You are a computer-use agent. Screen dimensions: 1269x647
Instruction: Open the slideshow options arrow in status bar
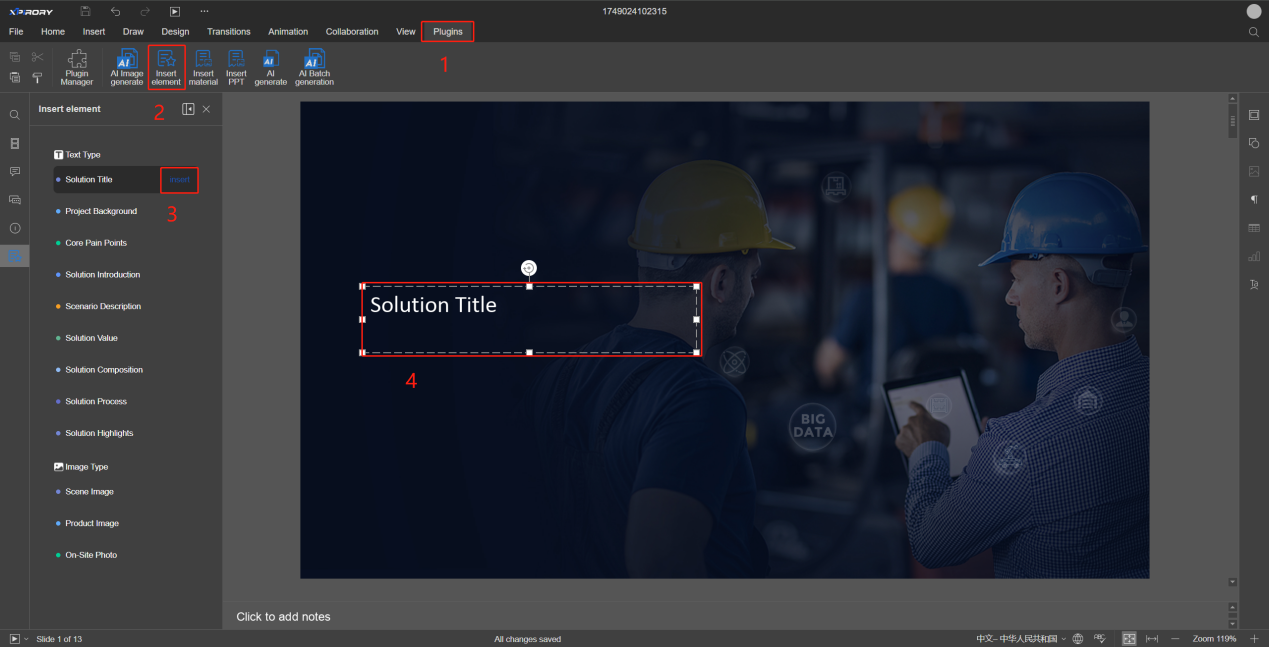26,638
